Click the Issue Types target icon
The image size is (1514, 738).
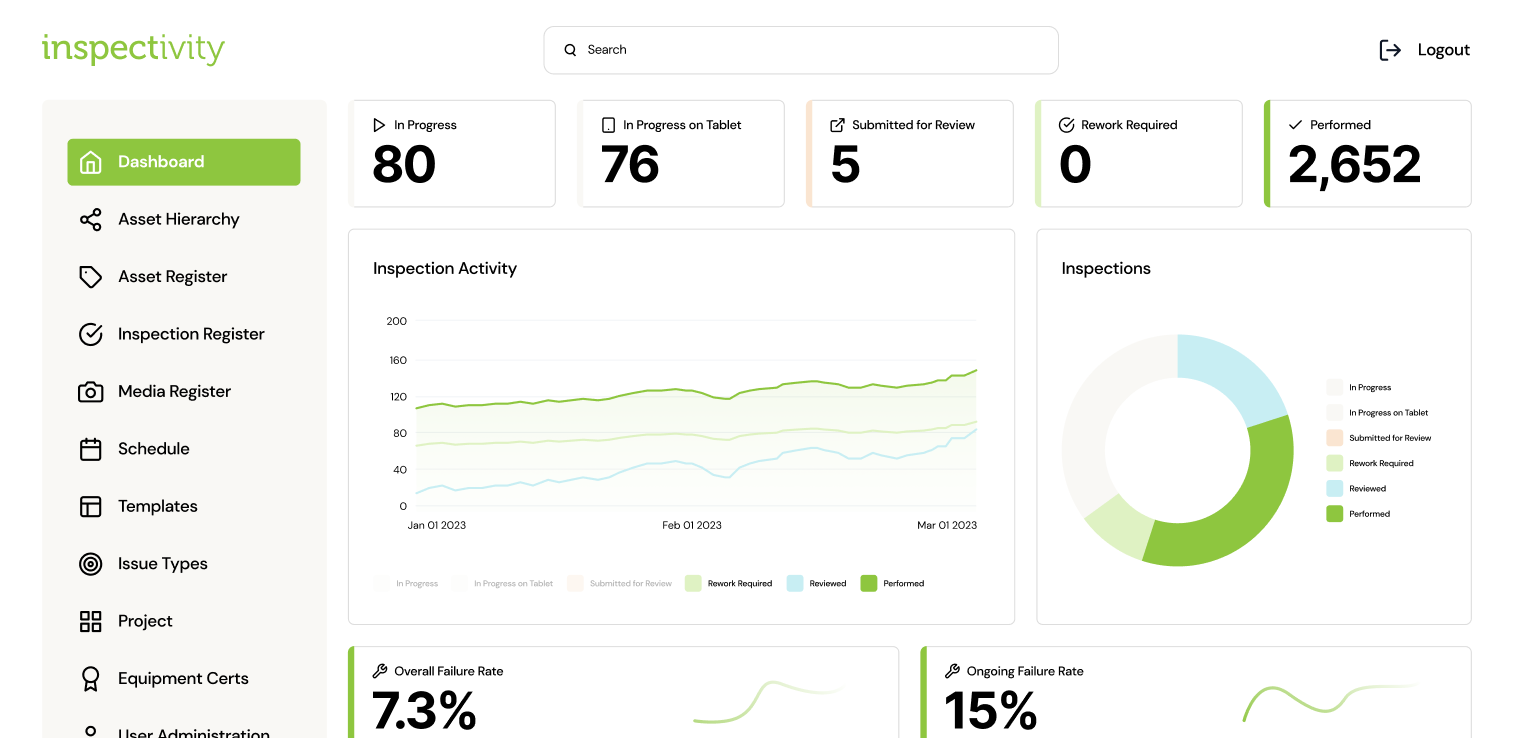pyautogui.click(x=90, y=564)
